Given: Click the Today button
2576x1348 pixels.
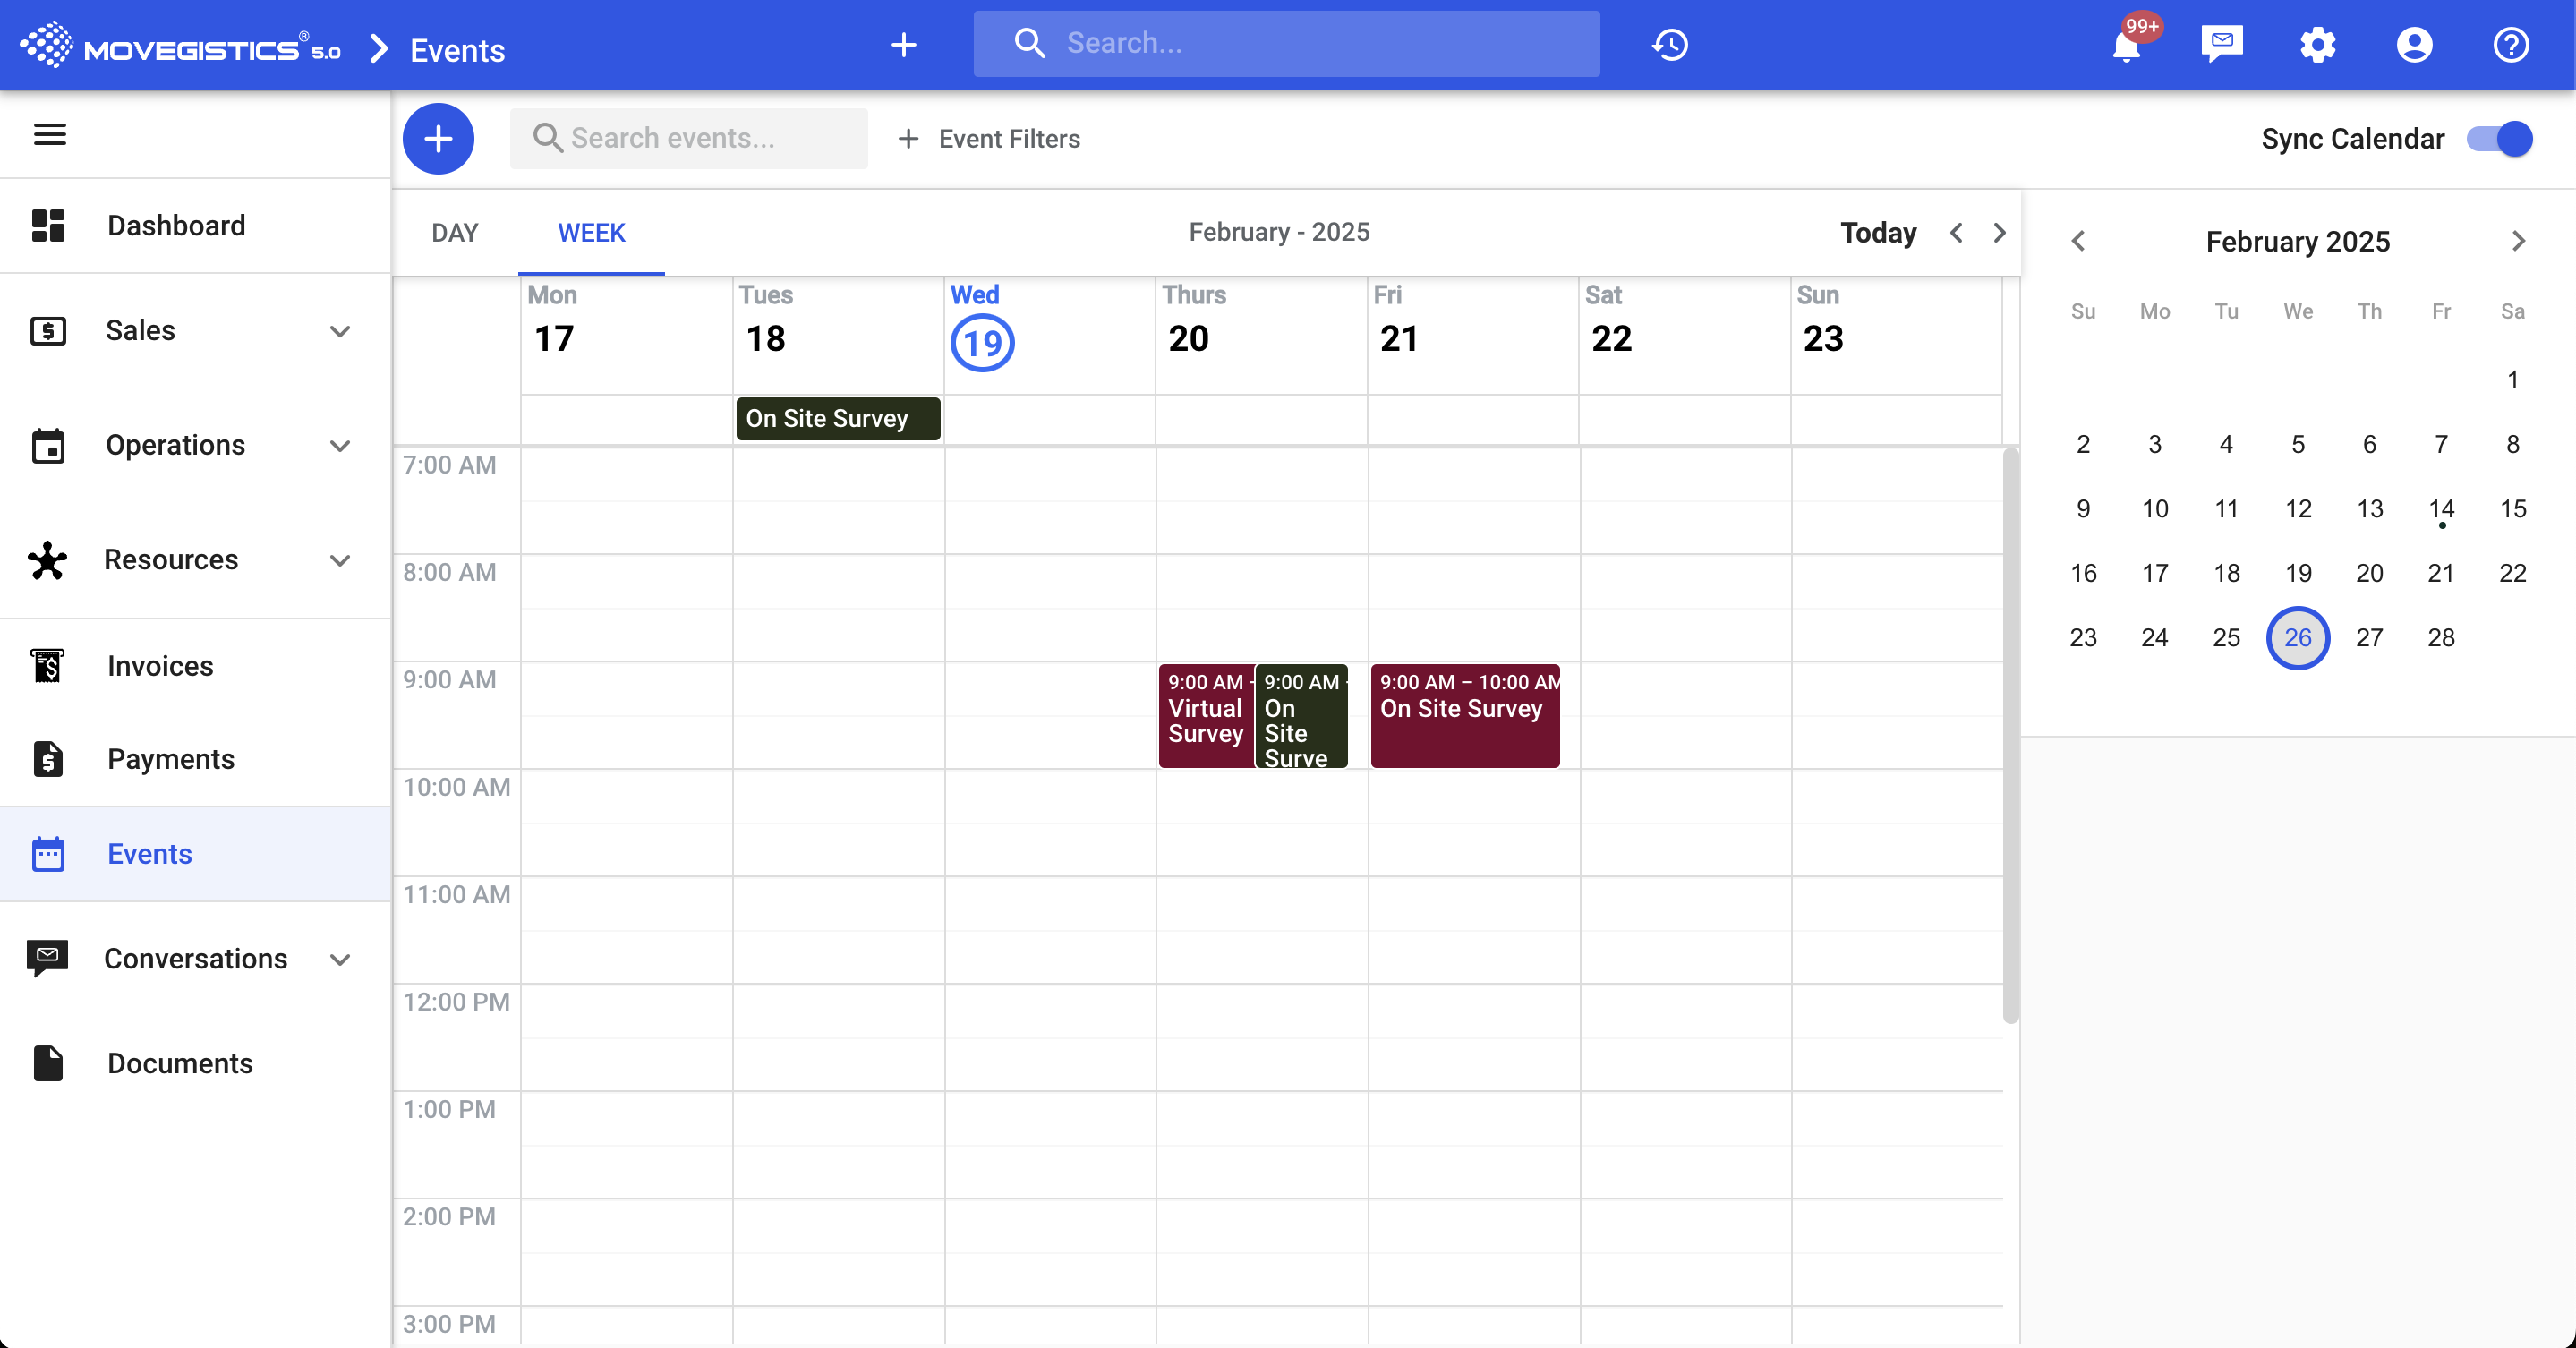Looking at the screenshot, I should [1877, 233].
